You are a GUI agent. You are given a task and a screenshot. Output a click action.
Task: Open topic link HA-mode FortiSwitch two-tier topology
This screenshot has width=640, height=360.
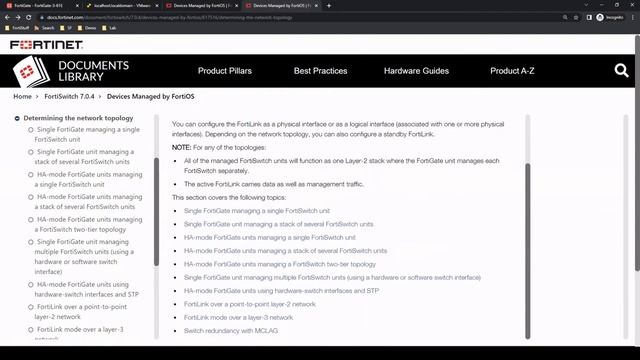click(x=280, y=264)
